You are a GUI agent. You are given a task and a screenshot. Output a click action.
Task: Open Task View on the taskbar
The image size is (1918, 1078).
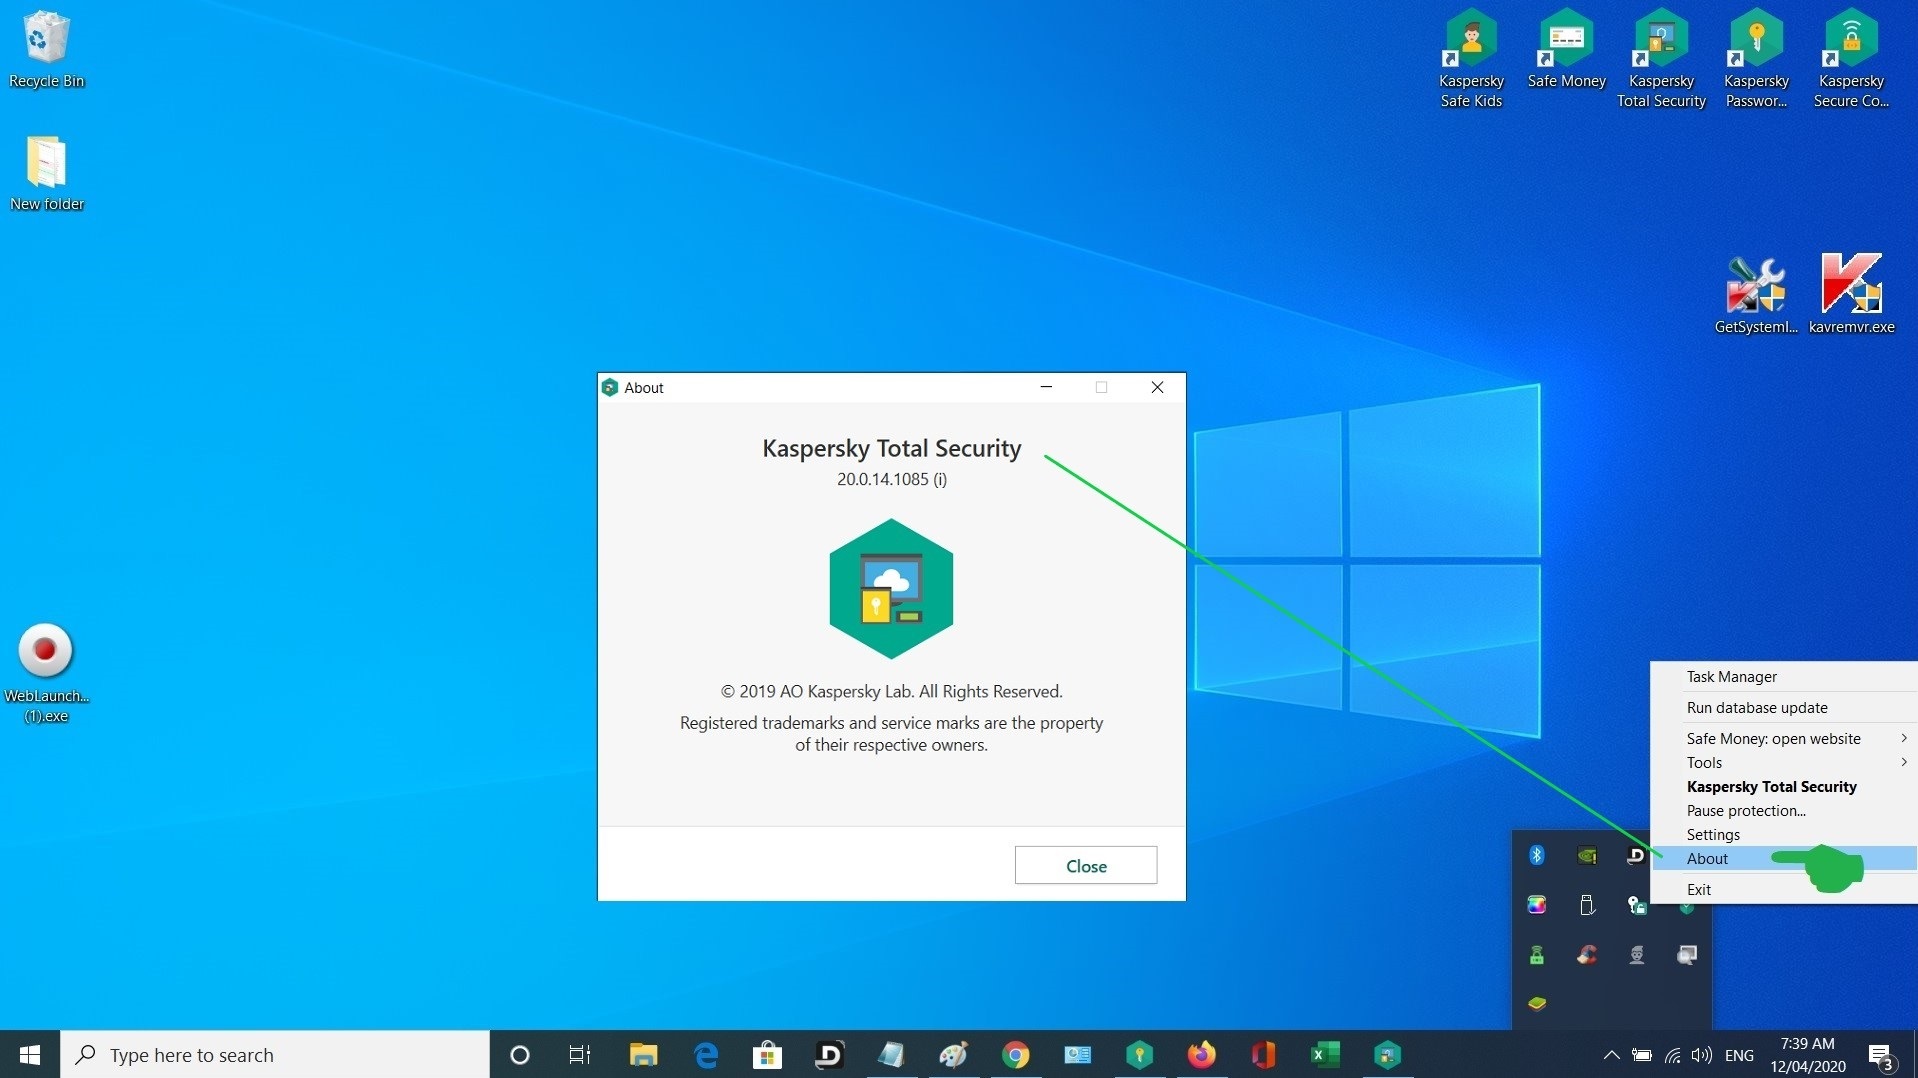pos(580,1055)
